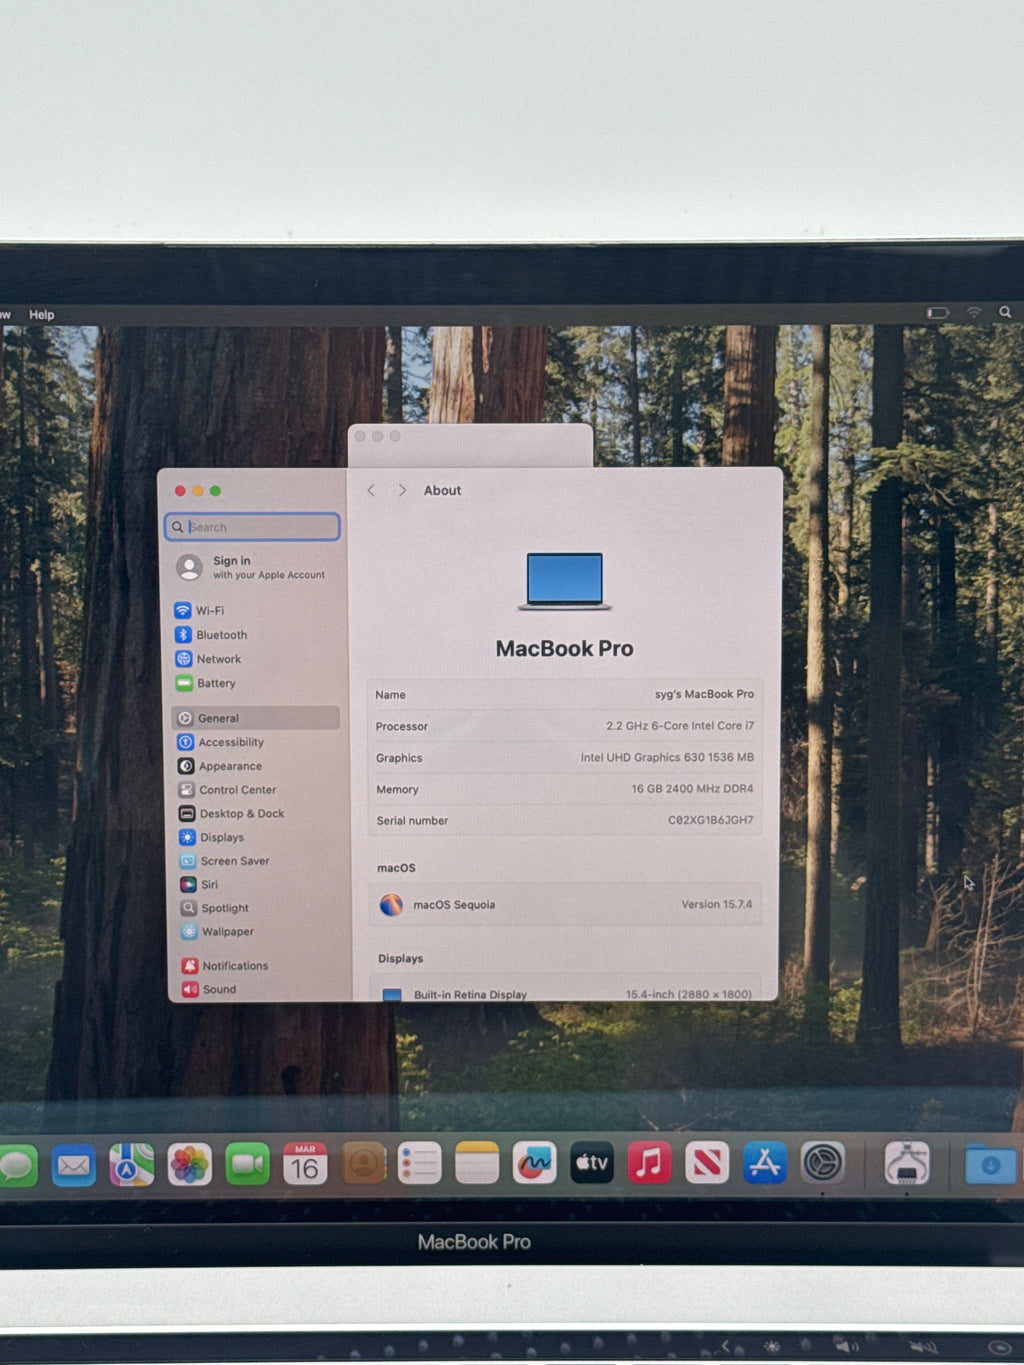Open Maps from the Dock

(132, 1165)
